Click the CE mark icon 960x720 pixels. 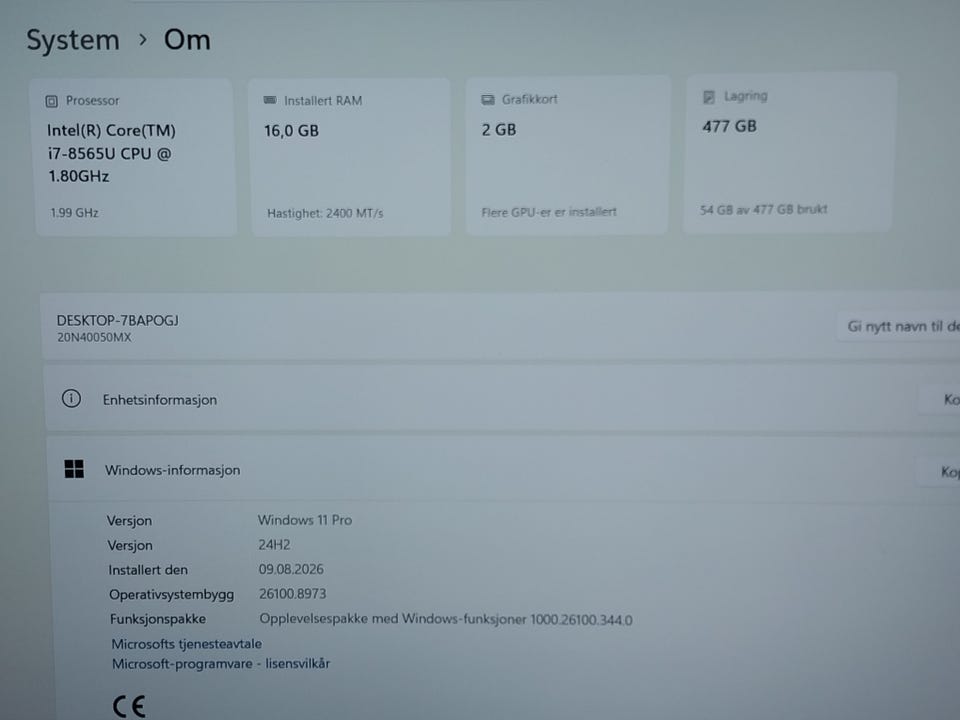click(x=129, y=706)
